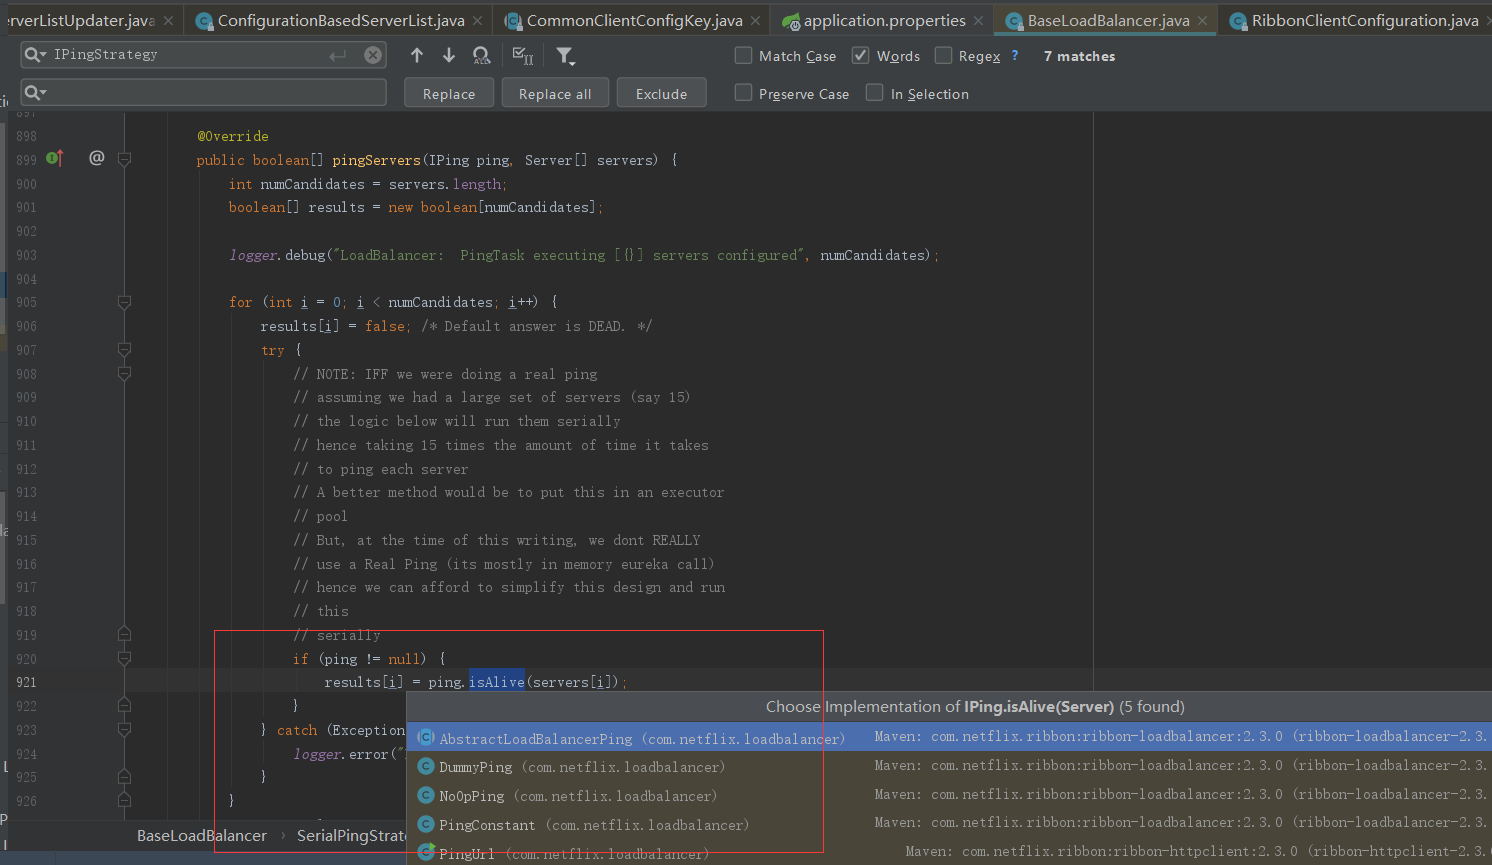
Task: Switch to BaseLoadBalancer.java tab
Action: click(x=1108, y=20)
